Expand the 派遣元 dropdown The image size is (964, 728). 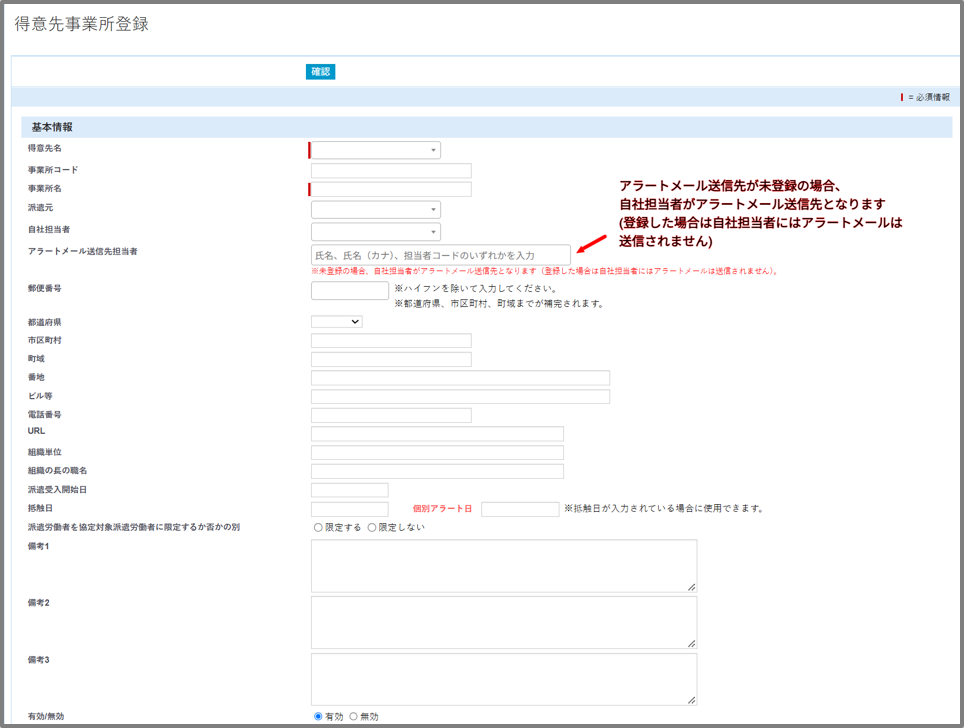pyautogui.click(x=376, y=210)
